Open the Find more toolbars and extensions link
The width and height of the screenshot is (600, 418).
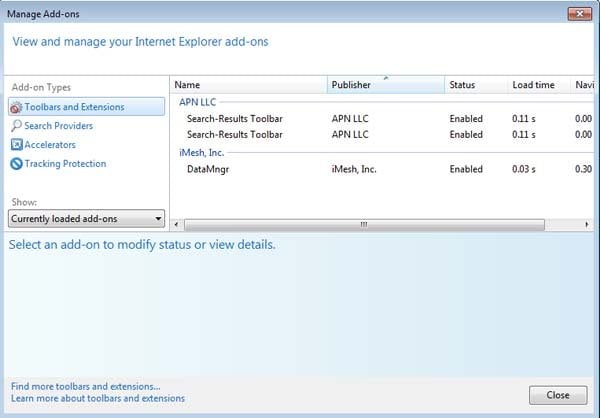(x=86, y=386)
